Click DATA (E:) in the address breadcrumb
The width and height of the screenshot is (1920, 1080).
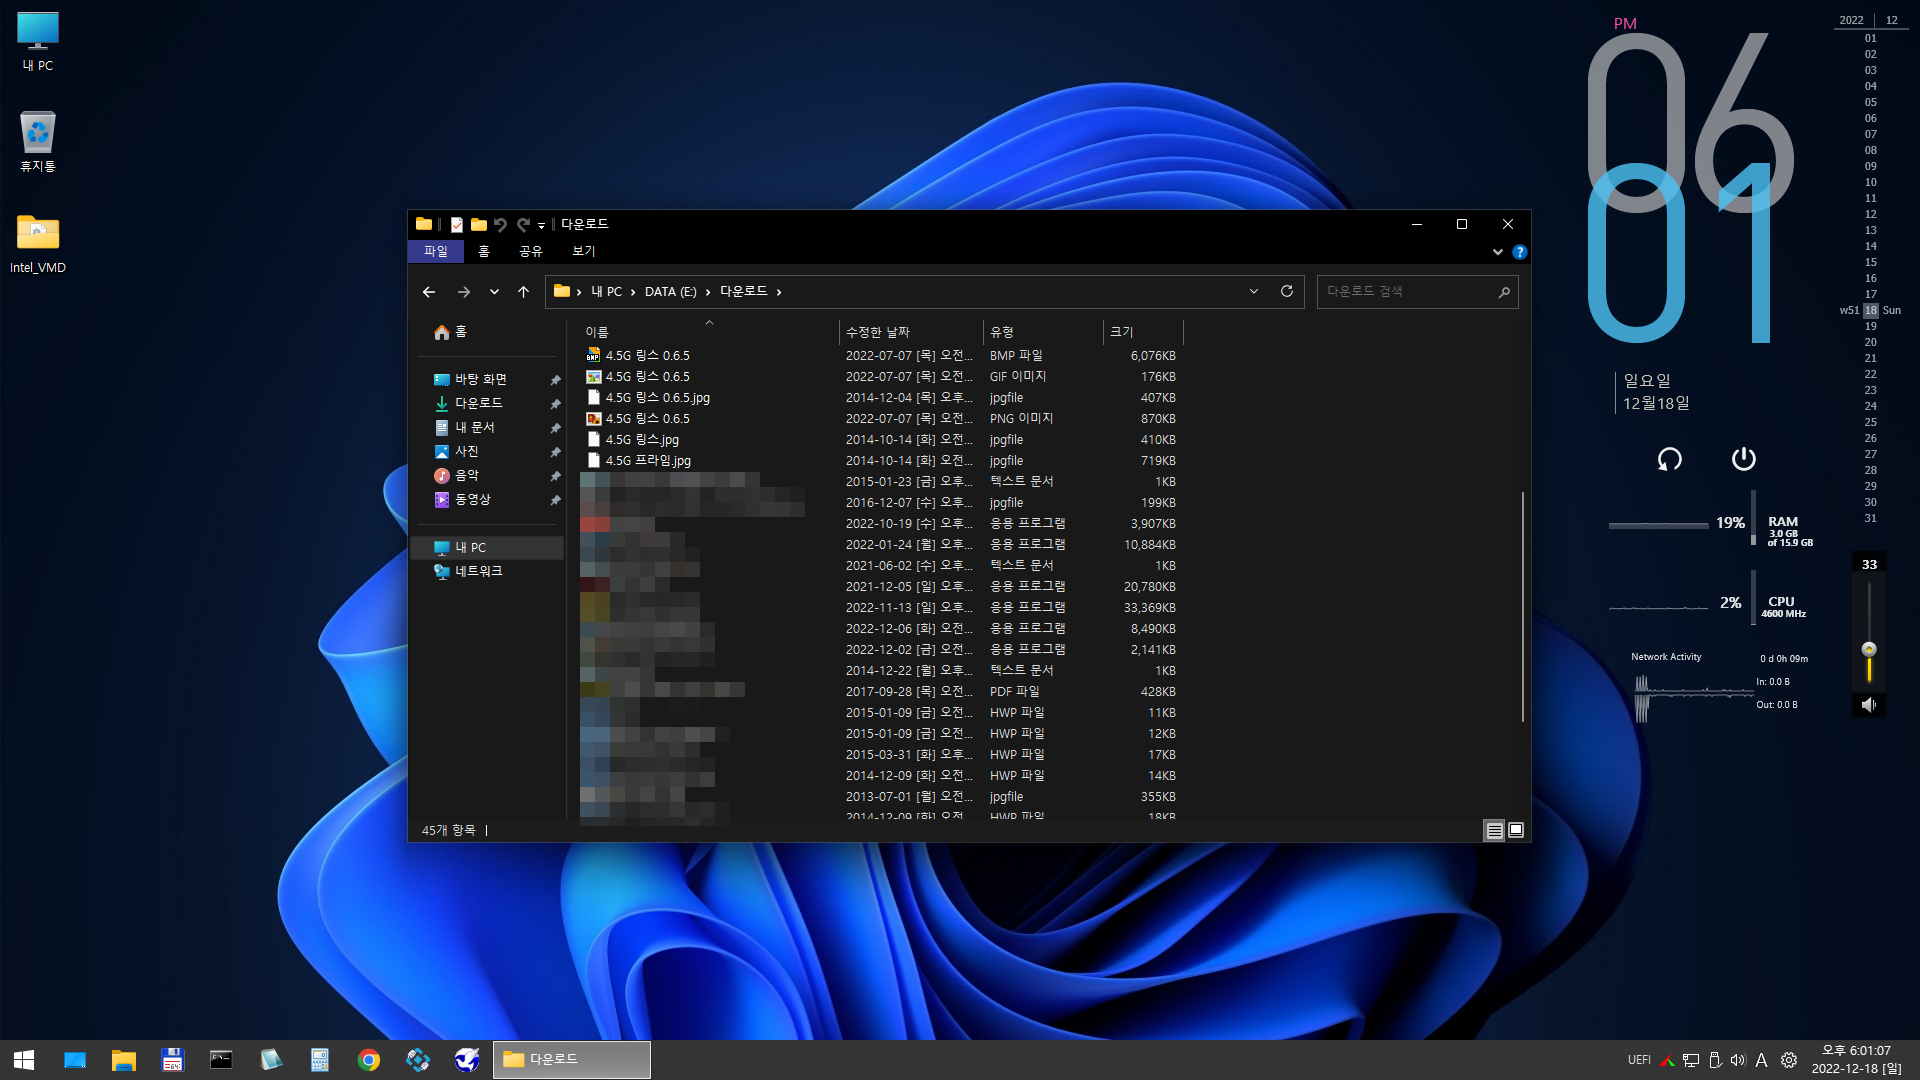[x=670, y=291]
